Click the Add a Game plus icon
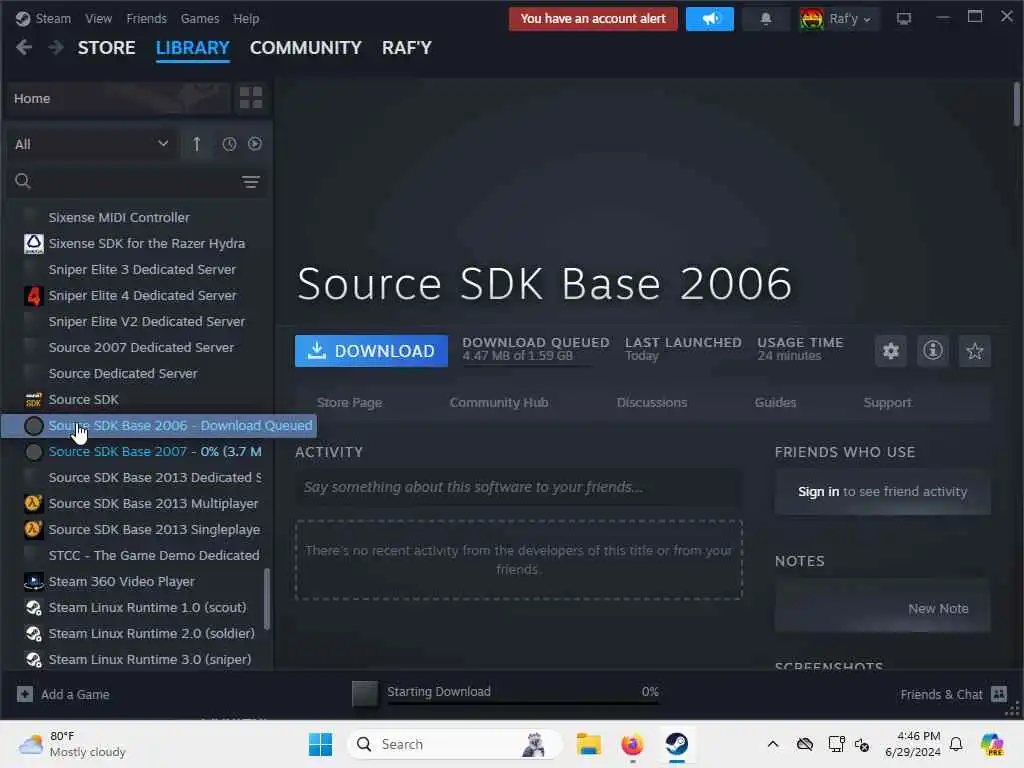Image resolution: width=1024 pixels, height=768 pixels. (x=25, y=694)
